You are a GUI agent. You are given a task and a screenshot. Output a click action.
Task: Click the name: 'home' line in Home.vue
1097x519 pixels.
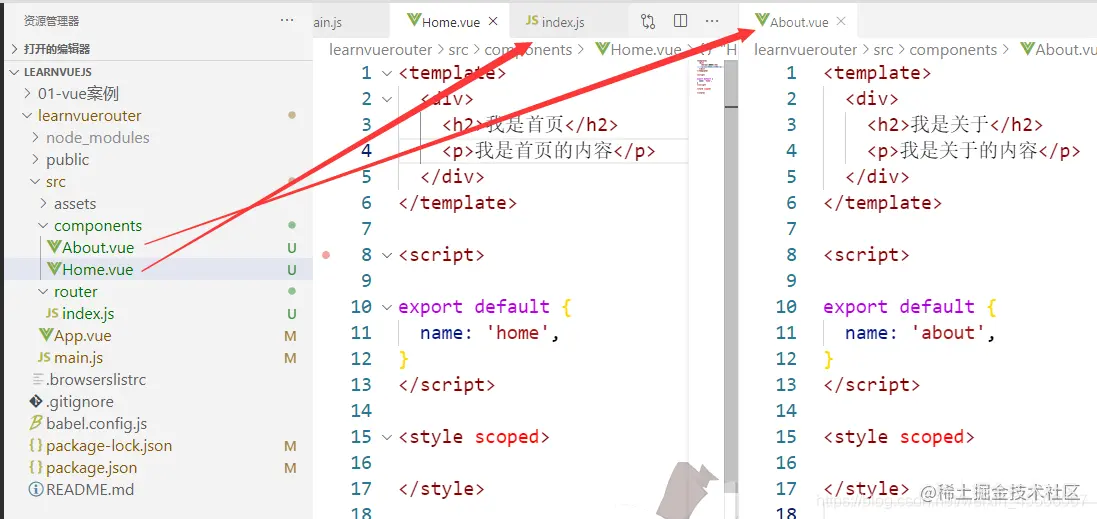point(490,333)
